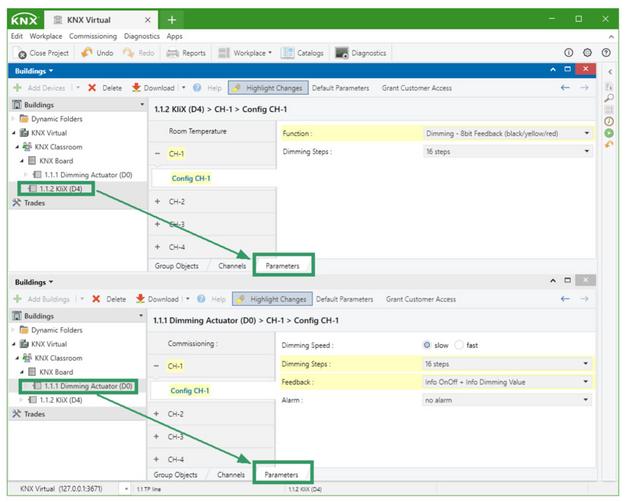
Task: Switch to the Group Objects tab in upper panel
Action: [x=176, y=266]
